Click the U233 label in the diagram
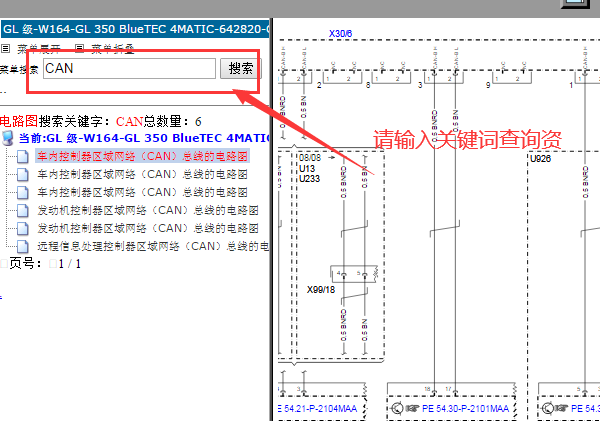This screenshot has width=600, height=421. coord(309,178)
